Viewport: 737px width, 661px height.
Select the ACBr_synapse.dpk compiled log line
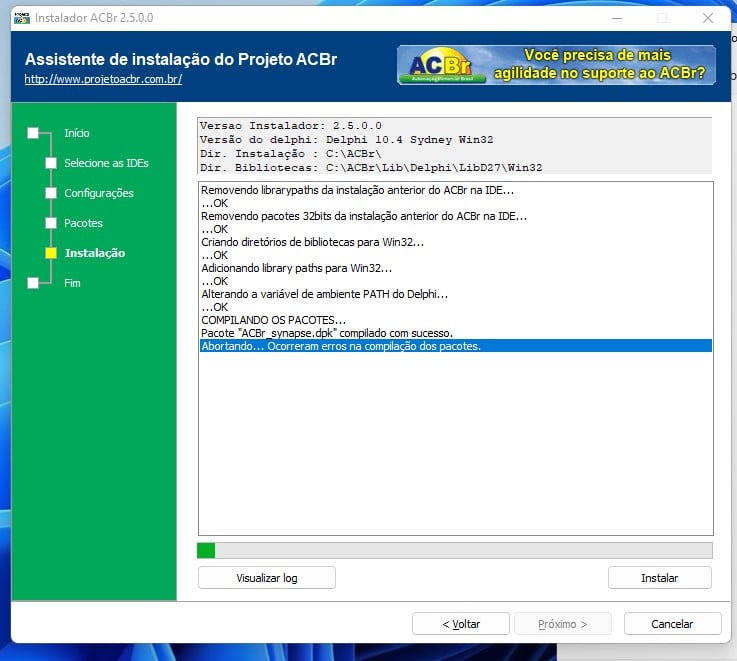pyautogui.click(x=455, y=333)
